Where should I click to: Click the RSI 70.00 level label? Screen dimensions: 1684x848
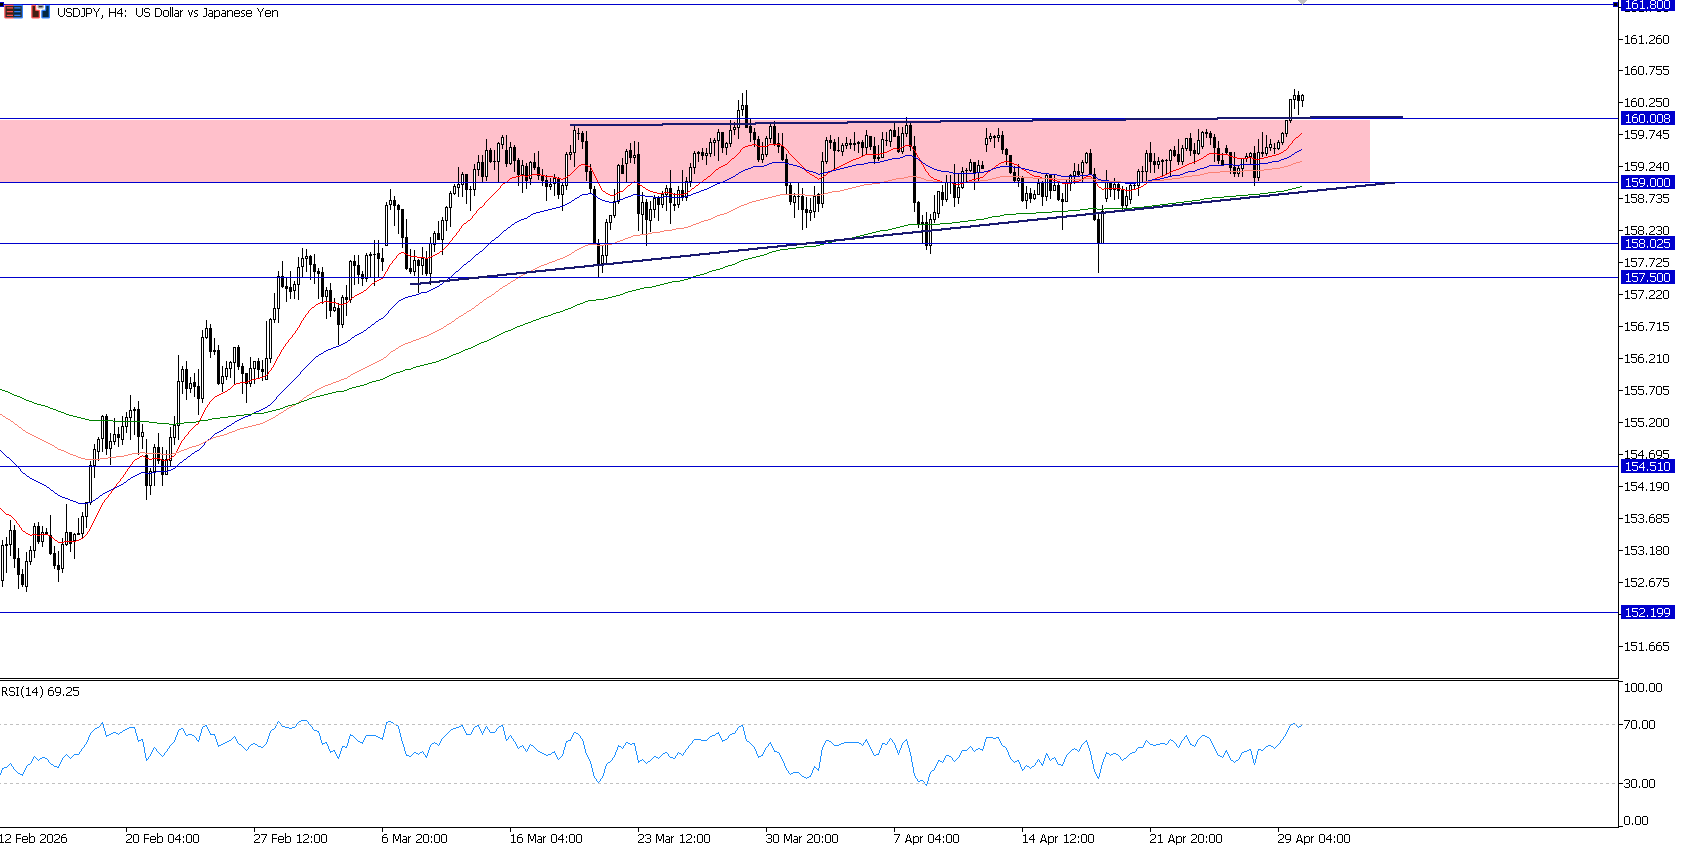(x=1640, y=724)
